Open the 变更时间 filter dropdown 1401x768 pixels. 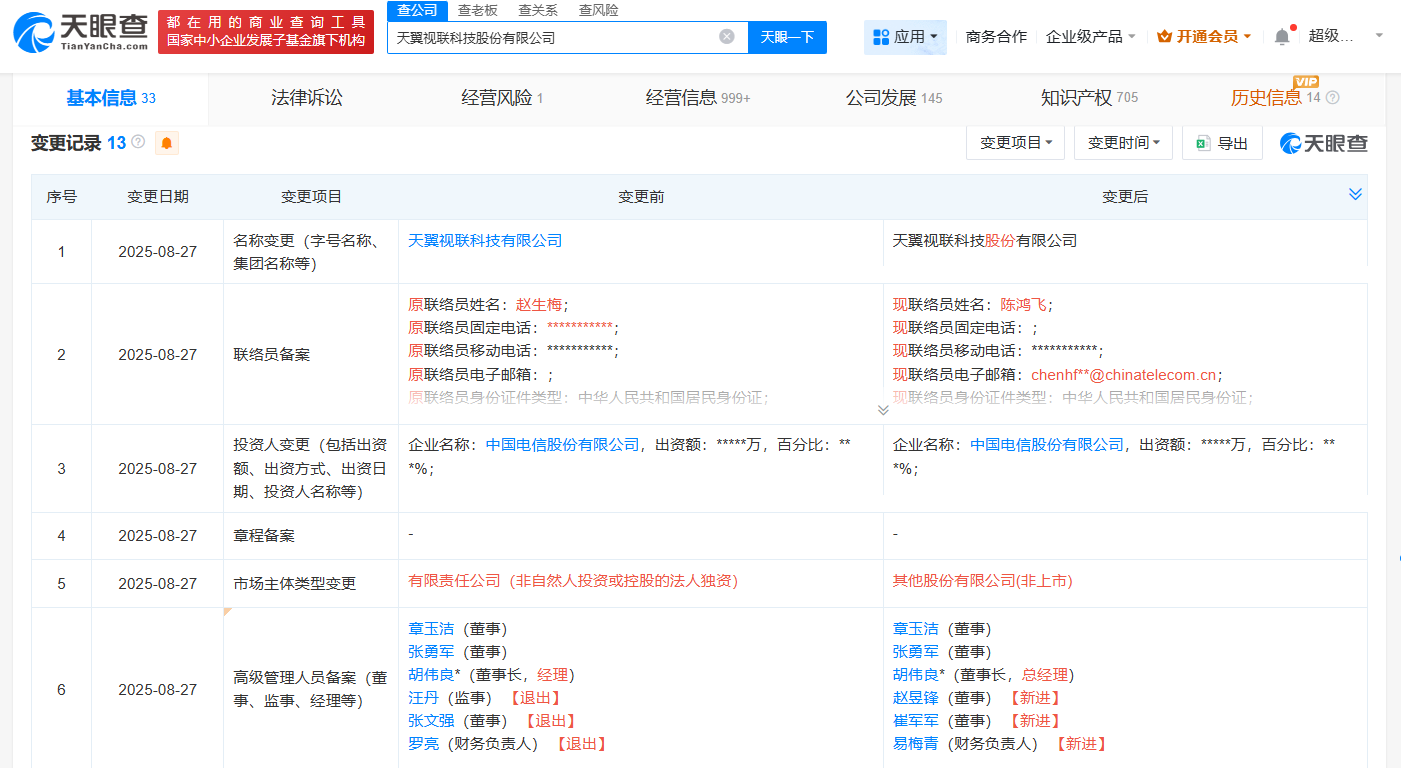click(1123, 143)
